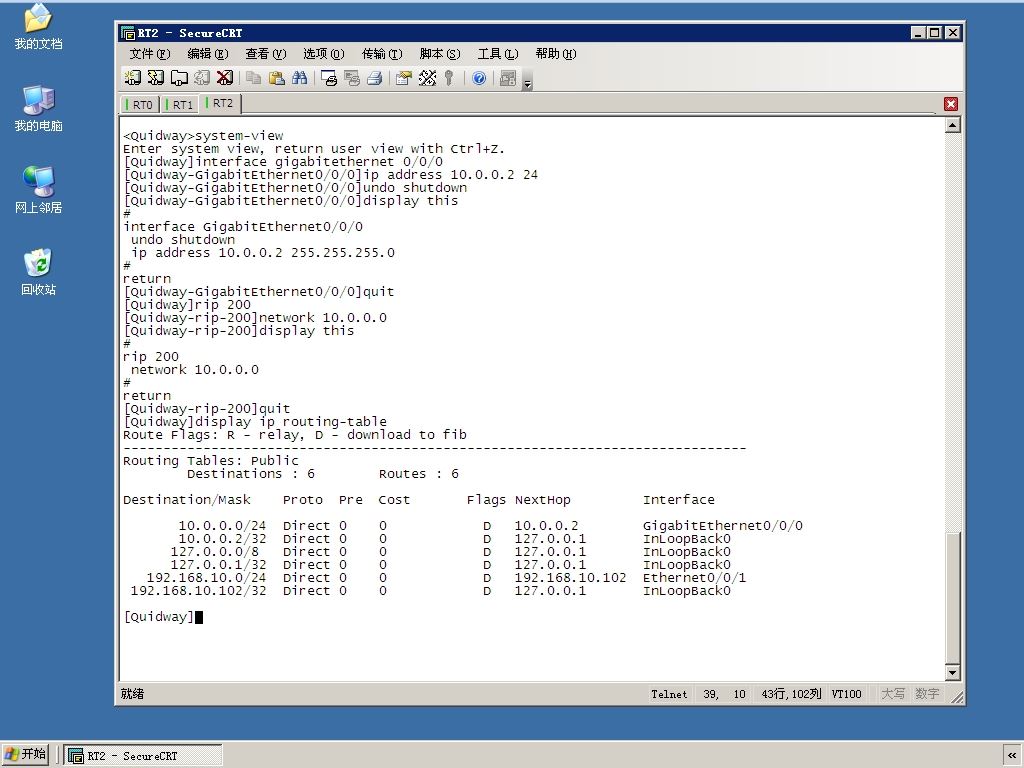Expand the taskbar tray chevron

(x=1012, y=756)
